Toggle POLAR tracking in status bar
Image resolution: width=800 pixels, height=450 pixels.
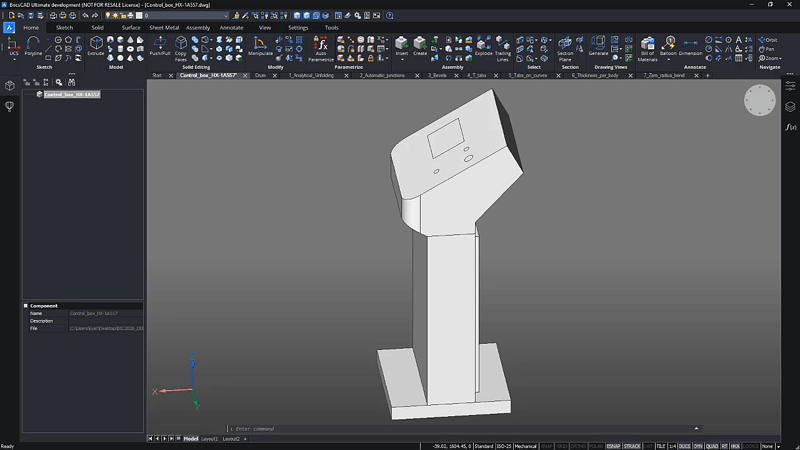(596, 446)
